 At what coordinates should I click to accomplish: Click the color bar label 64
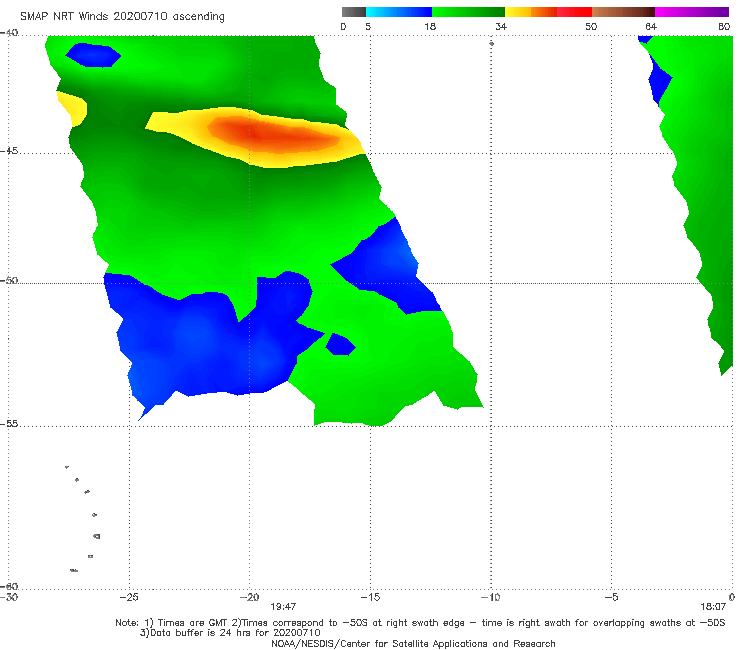tap(651, 26)
